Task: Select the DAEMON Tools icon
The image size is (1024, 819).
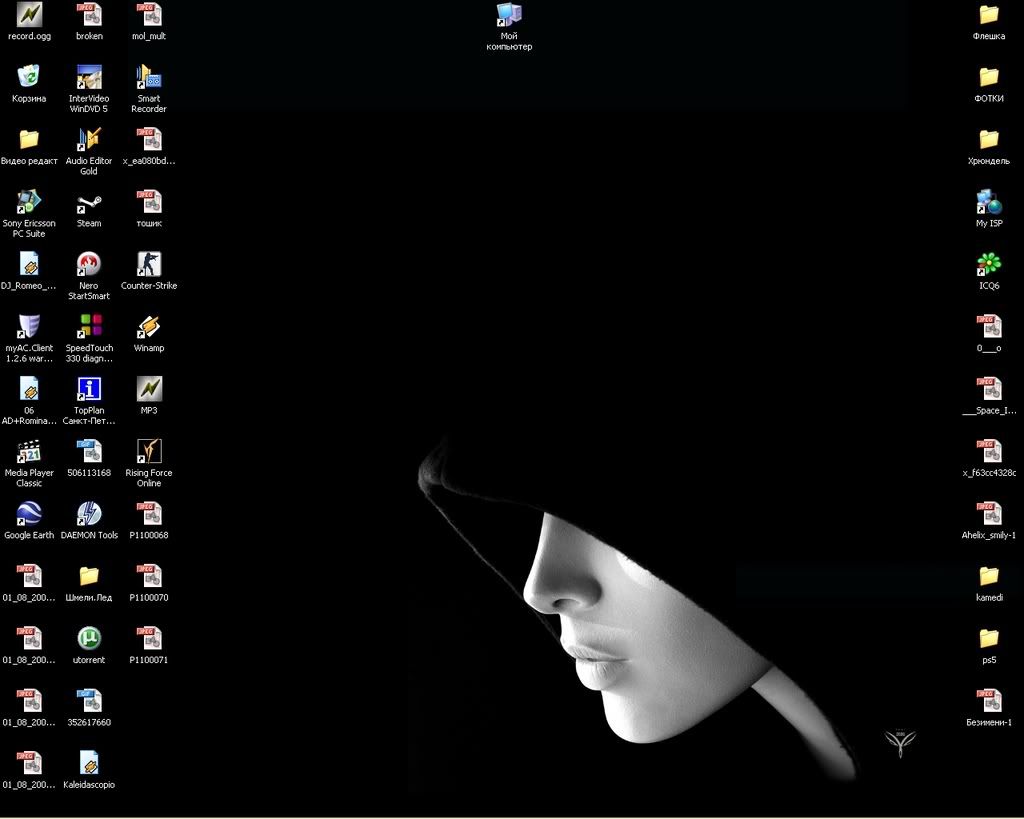Action: coord(89,514)
